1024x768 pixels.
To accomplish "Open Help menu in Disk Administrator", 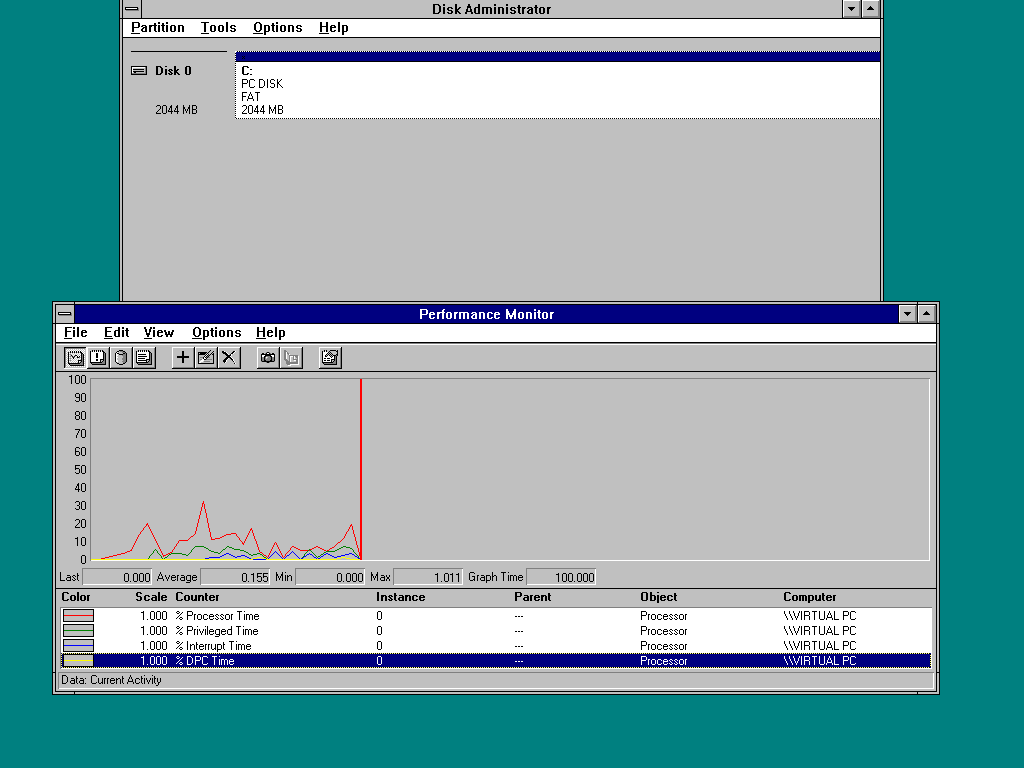I will tap(333, 27).
